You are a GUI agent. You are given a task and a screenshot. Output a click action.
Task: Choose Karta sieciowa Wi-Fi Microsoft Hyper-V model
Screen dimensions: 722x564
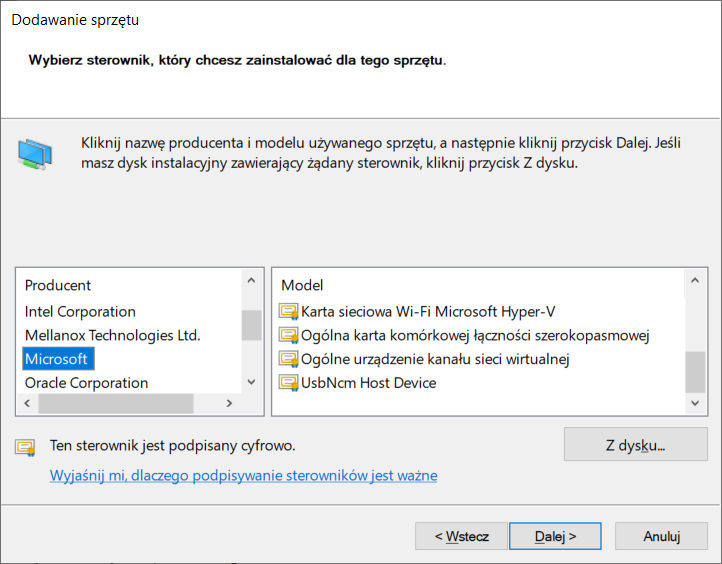(x=428, y=312)
